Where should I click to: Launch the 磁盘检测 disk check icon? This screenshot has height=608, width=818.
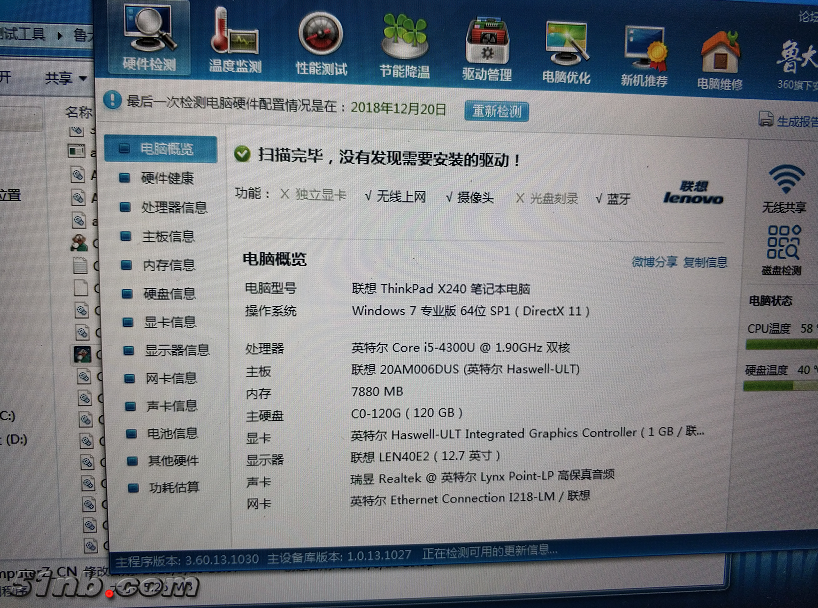click(x=783, y=248)
